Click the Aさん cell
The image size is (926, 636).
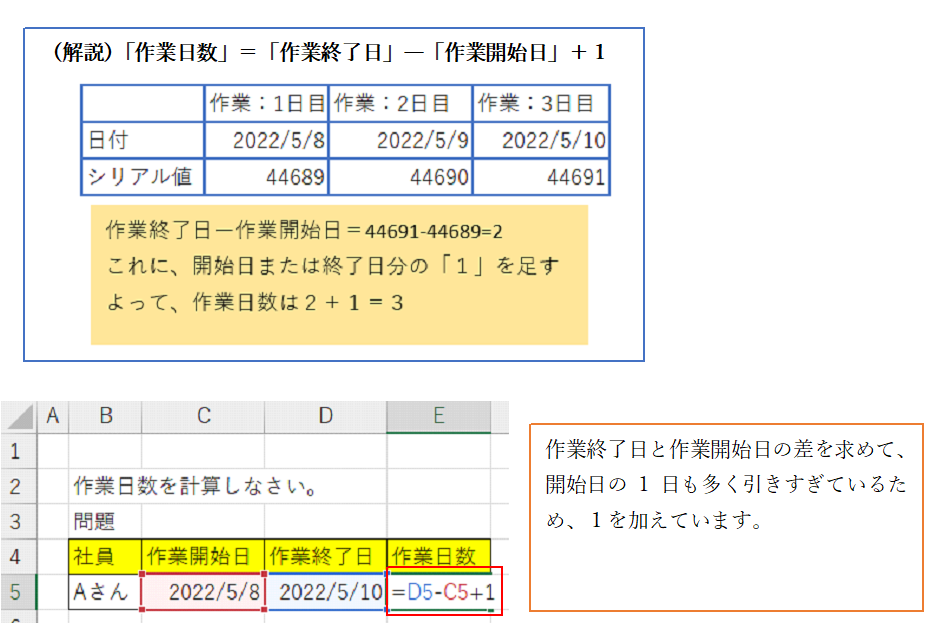pos(105,591)
